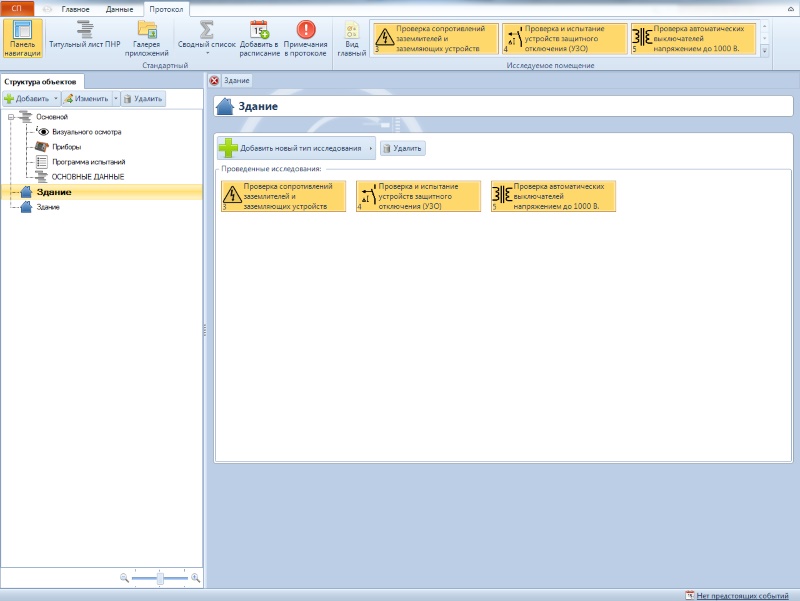Click Удалить in the research panel
Screen dimensions: 800x601
point(403,148)
